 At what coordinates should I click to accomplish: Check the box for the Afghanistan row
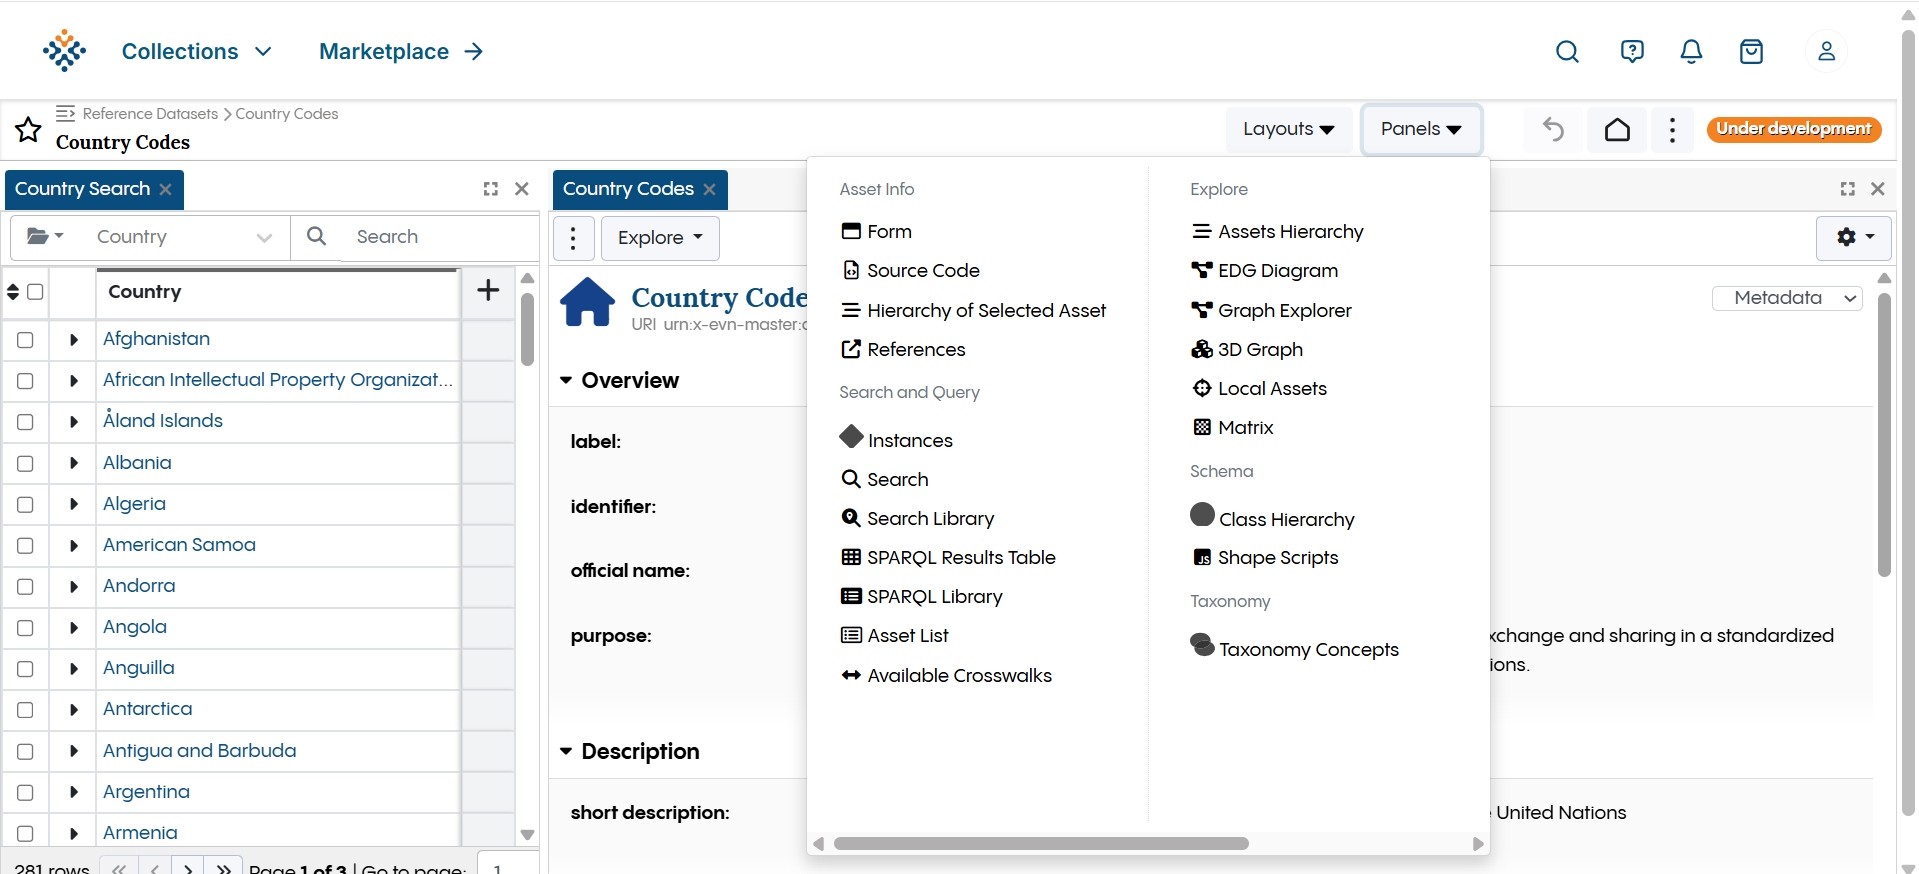(x=26, y=340)
